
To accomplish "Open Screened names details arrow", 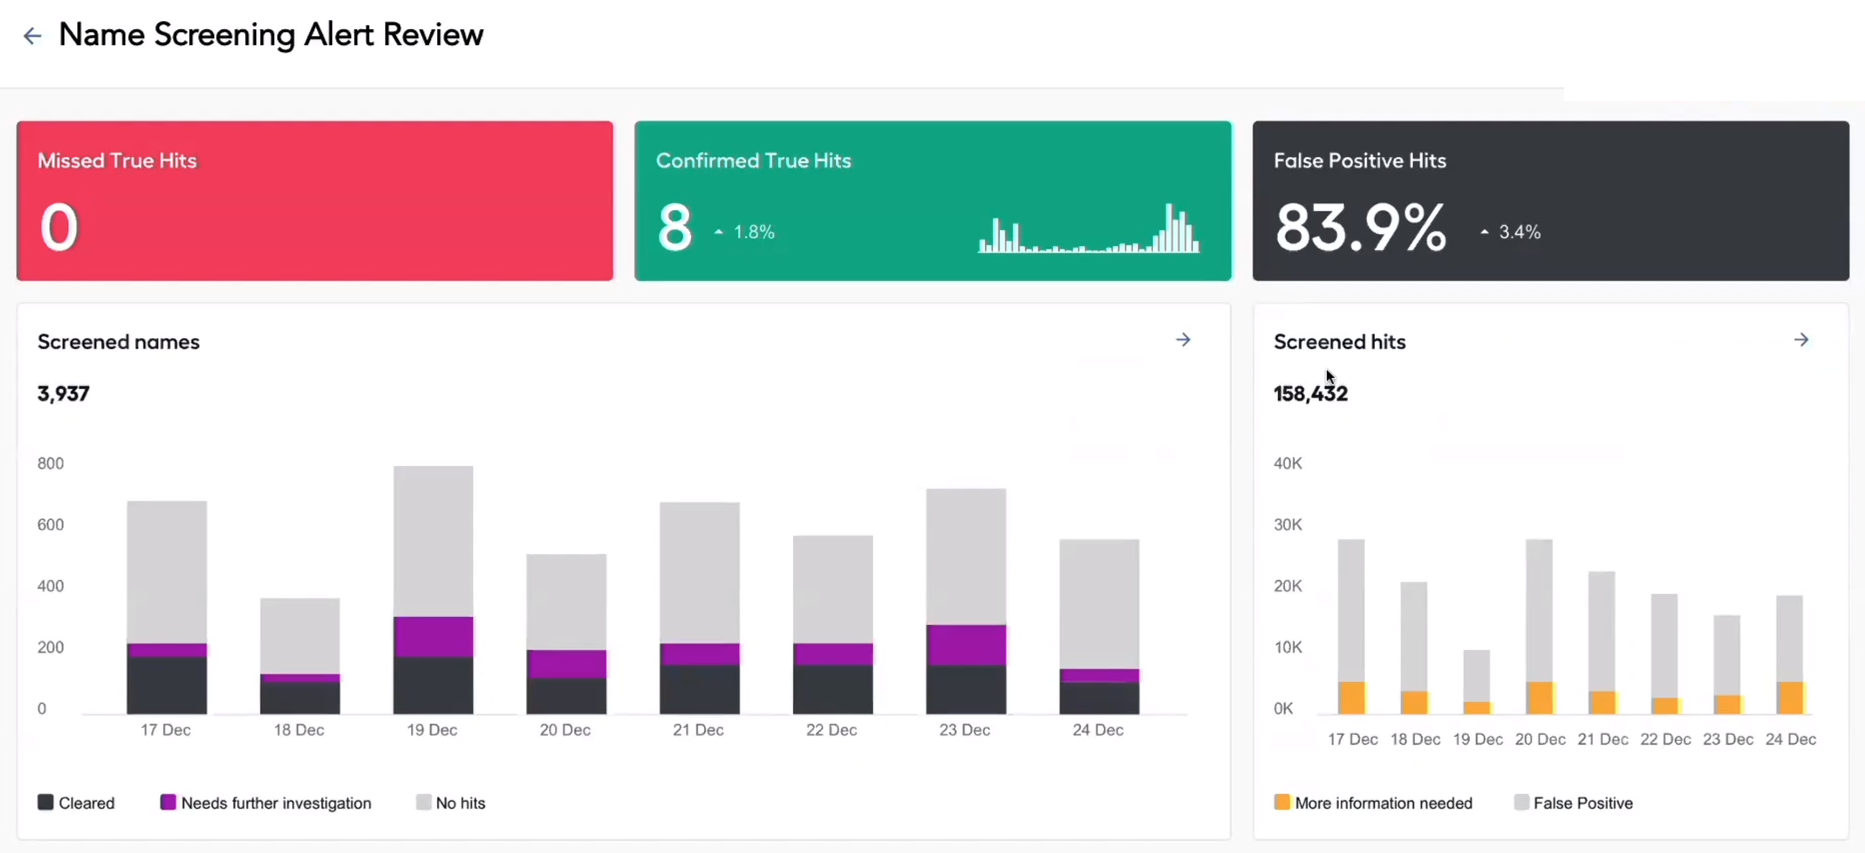I will point(1183,340).
